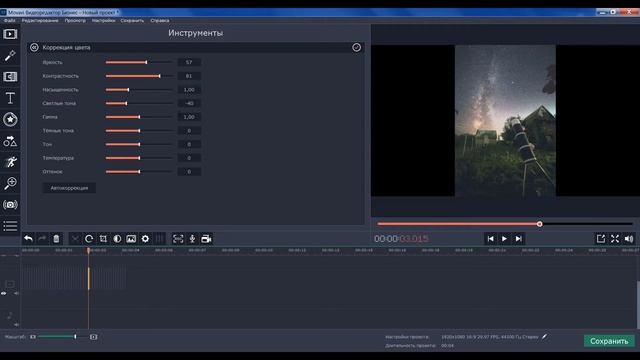Open the Сохранить menu
The height and width of the screenshot is (360, 640).
pyautogui.click(x=132, y=20)
